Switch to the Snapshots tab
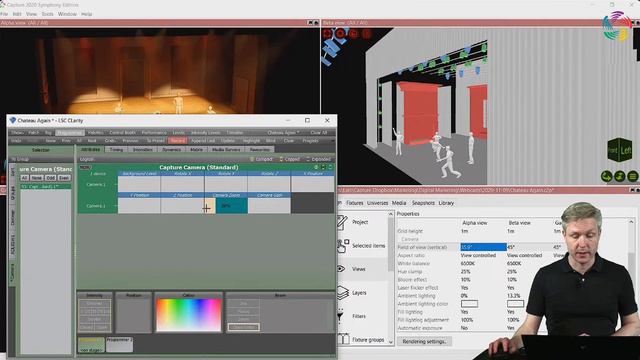 423,203
